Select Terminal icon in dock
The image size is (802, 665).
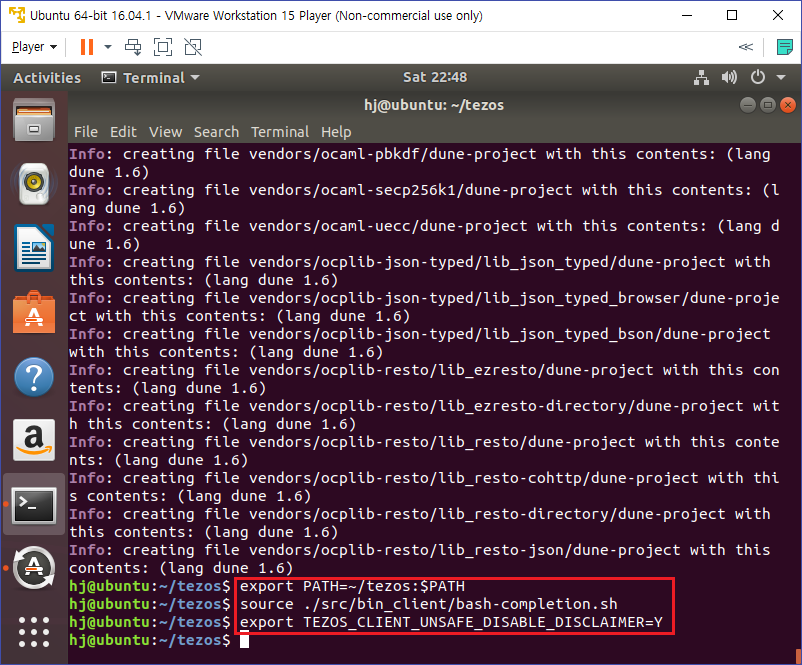coord(34,505)
